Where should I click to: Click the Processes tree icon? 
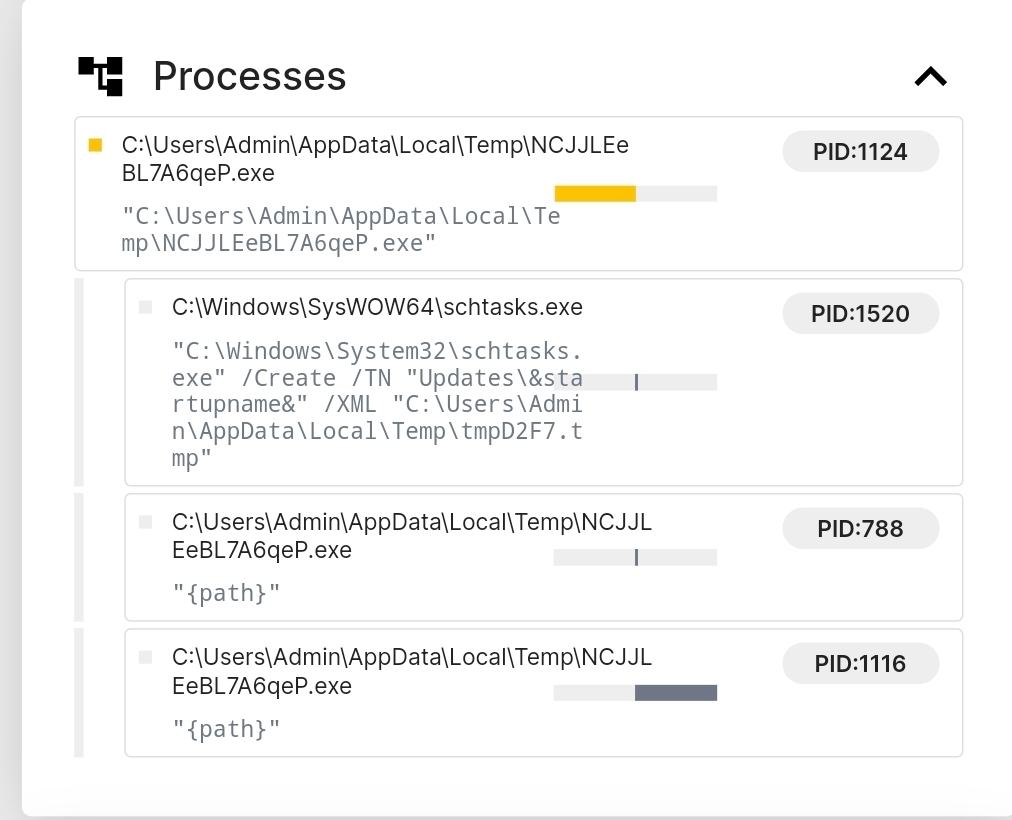(x=100, y=76)
